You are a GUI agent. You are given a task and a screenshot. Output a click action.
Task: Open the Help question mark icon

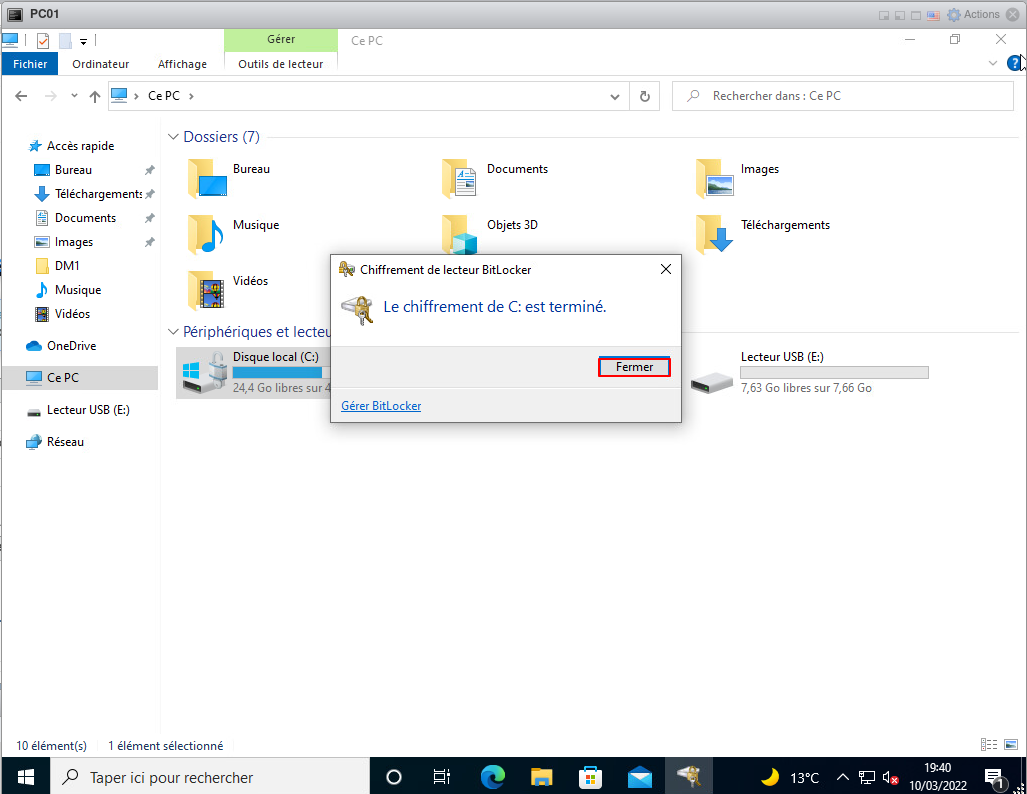pos(1014,63)
